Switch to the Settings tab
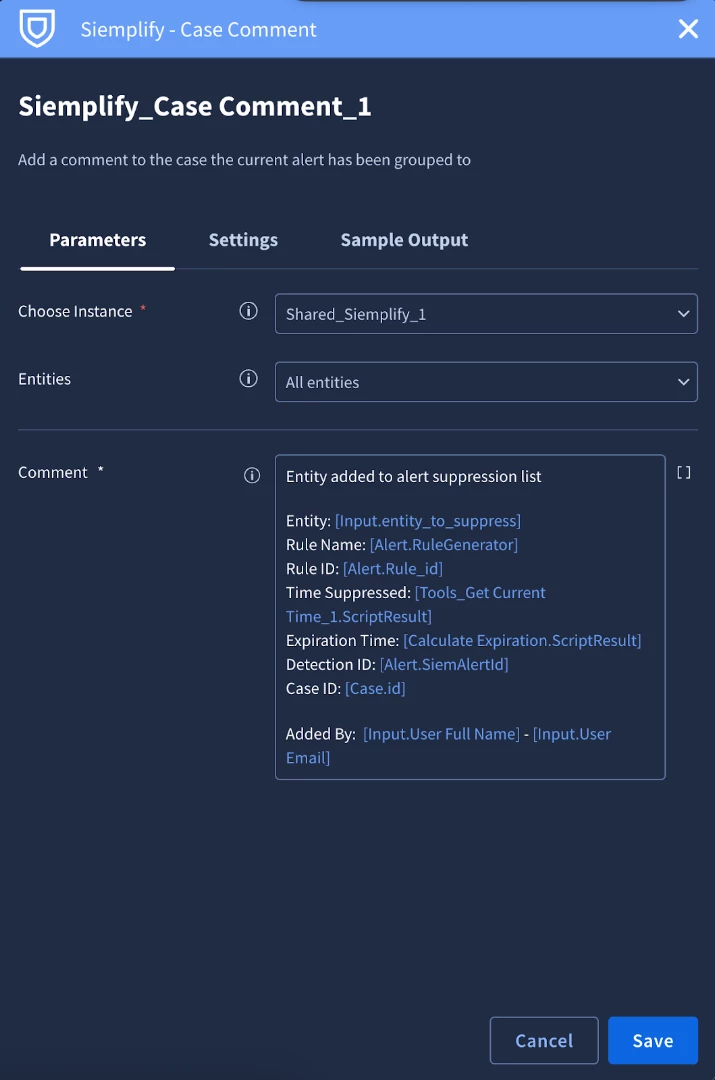Viewport: 715px width, 1080px height. (243, 240)
